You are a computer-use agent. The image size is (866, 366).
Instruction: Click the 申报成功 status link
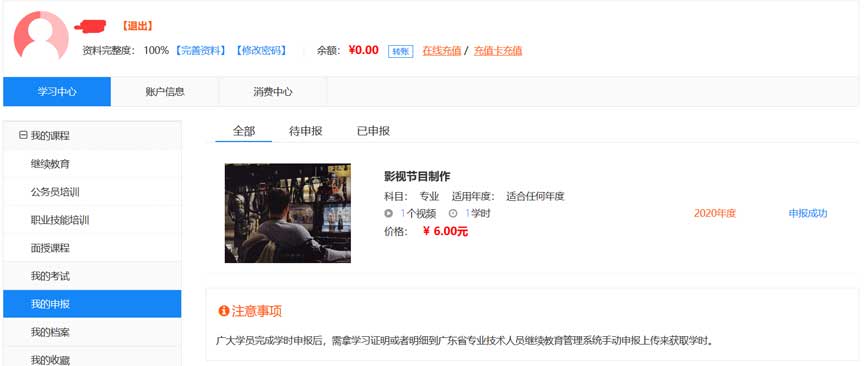coord(808,214)
